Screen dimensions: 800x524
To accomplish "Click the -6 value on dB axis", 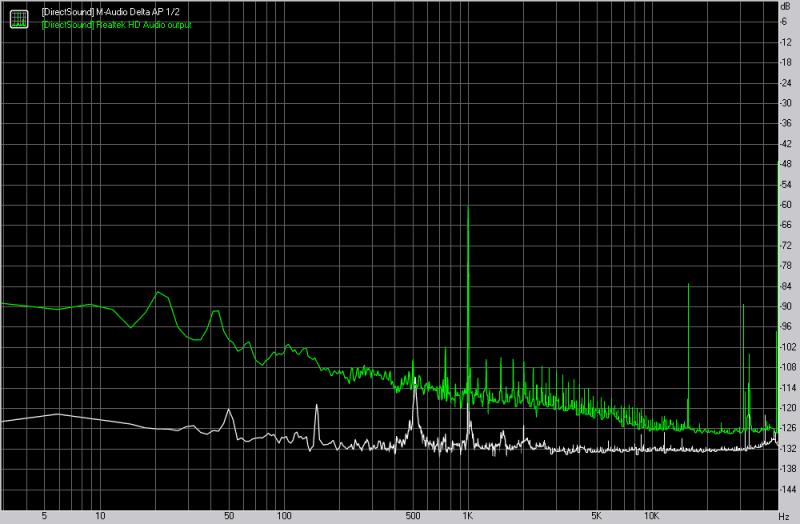I will 787,22.
